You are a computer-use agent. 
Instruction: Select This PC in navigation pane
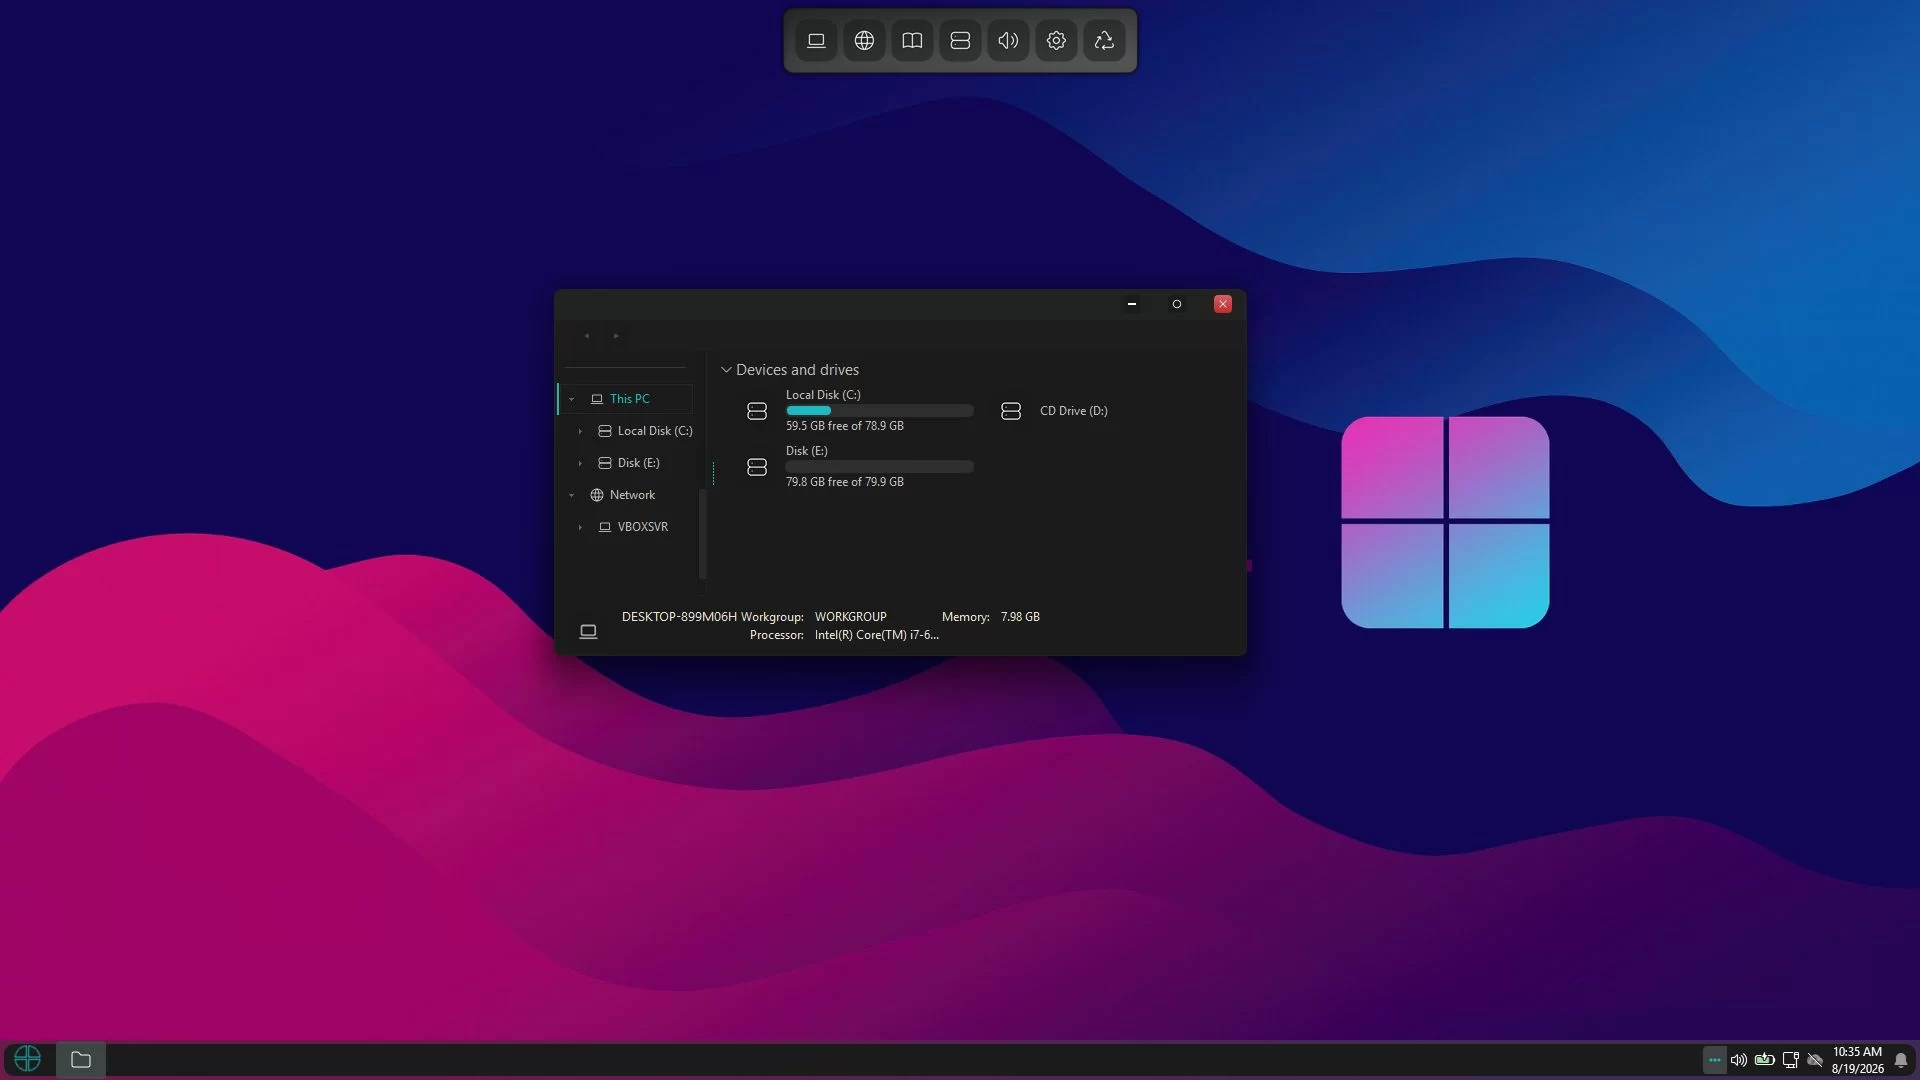[x=625, y=399]
